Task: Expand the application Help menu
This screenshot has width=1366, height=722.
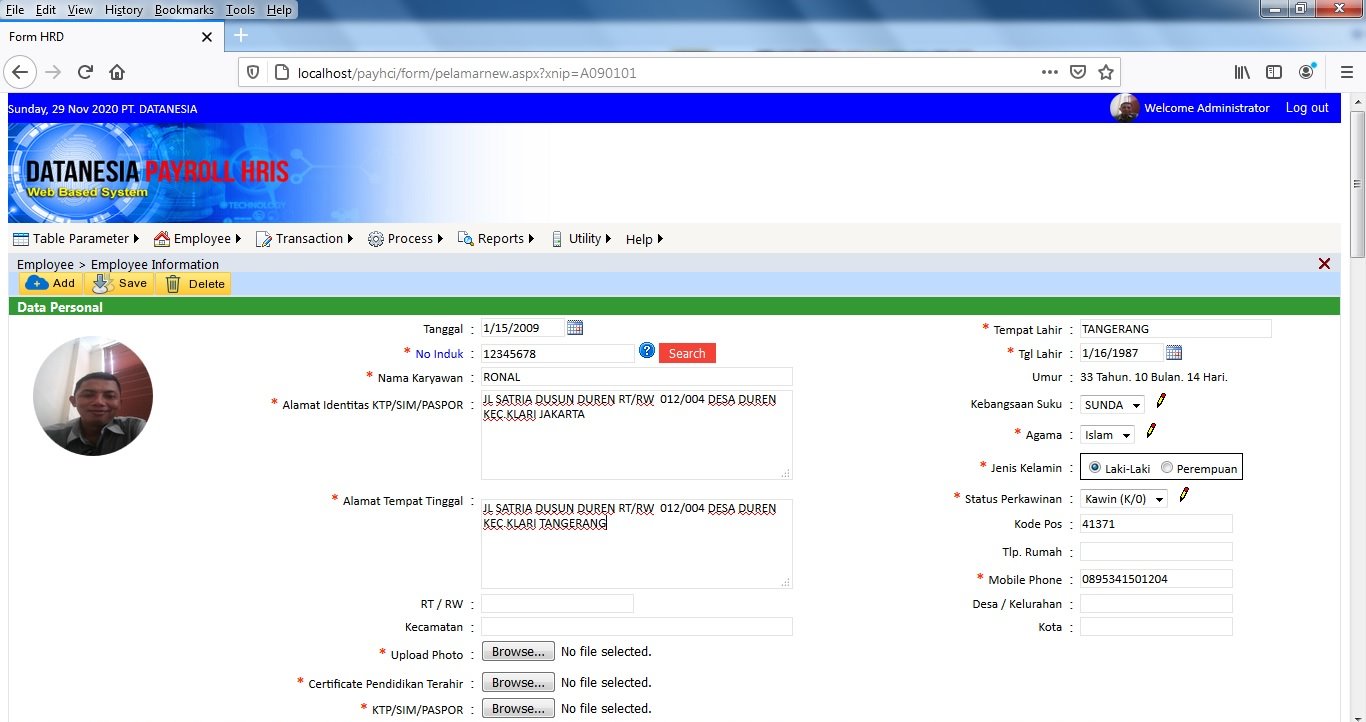Action: 645,239
